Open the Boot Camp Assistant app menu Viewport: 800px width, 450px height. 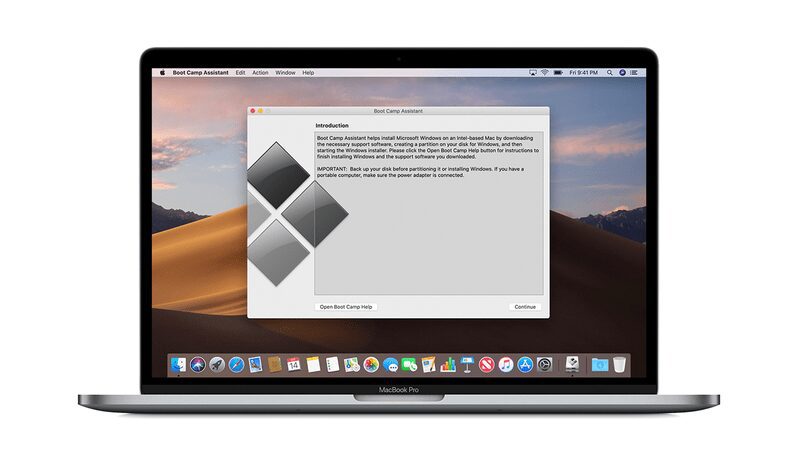200,73
